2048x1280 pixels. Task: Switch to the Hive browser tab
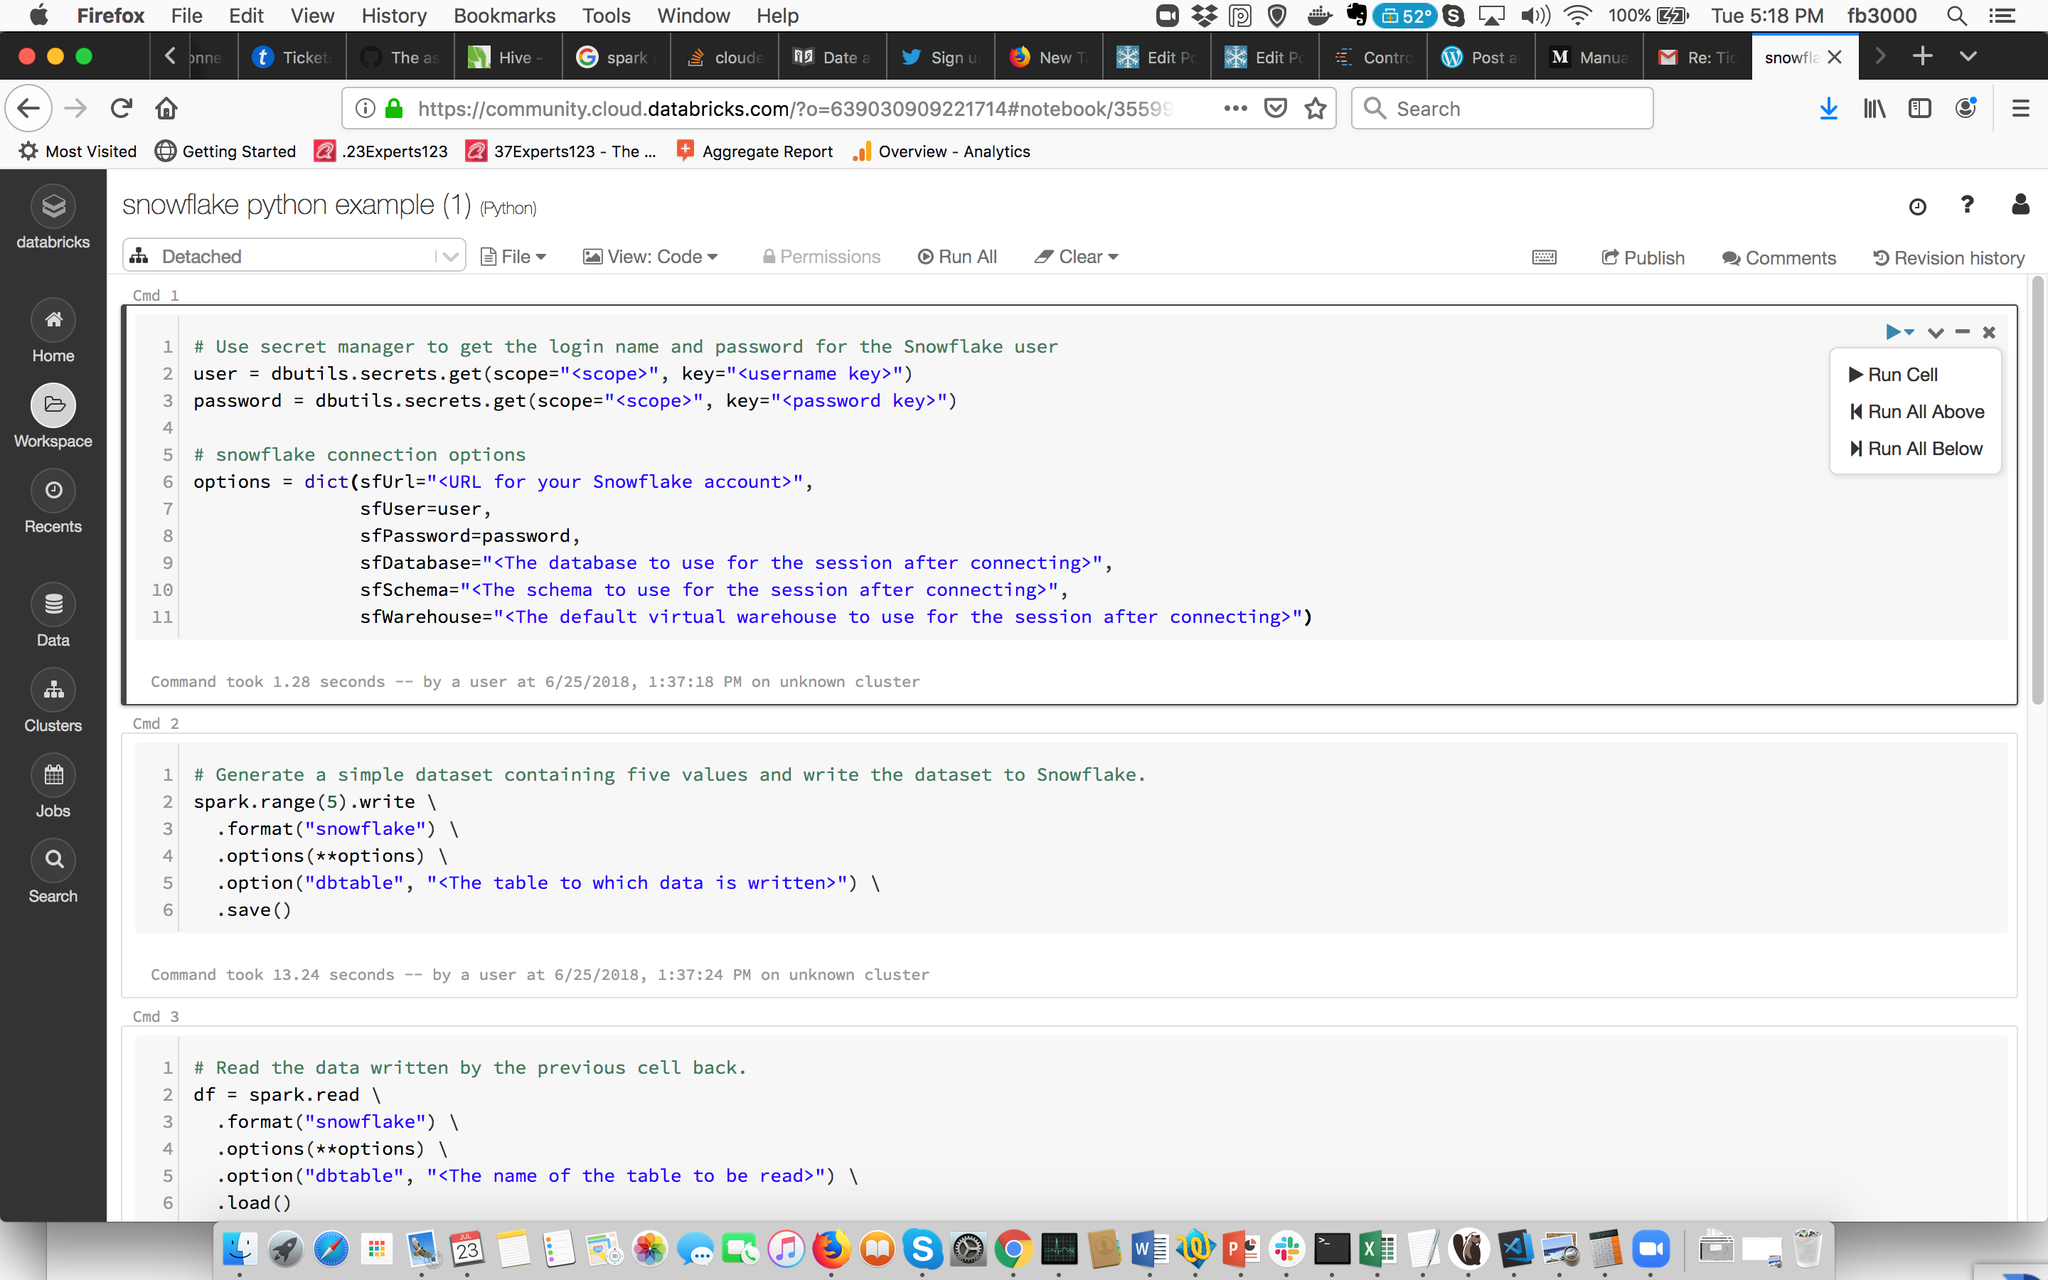[x=507, y=57]
